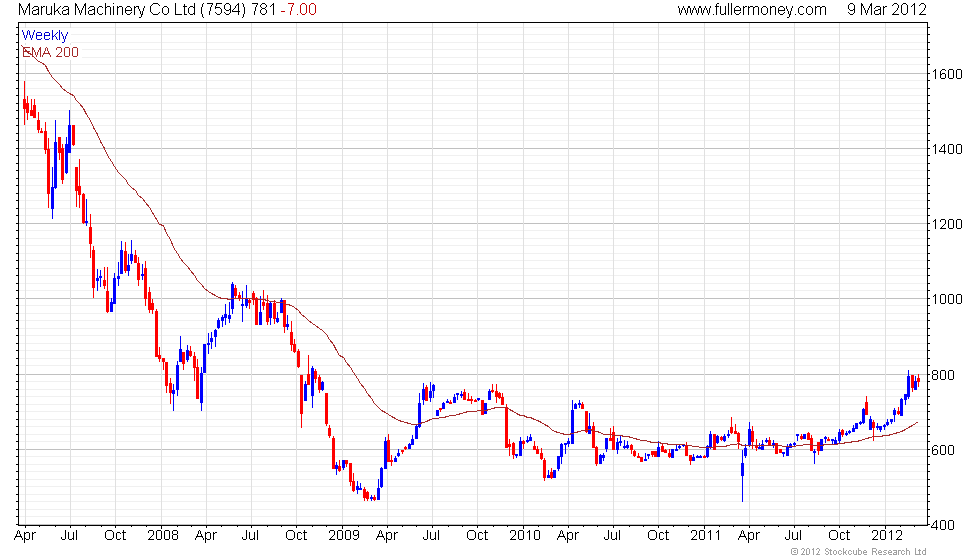
Task: Click the www.fullermoney.com link text
Action: pyautogui.click(x=752, y=9)
